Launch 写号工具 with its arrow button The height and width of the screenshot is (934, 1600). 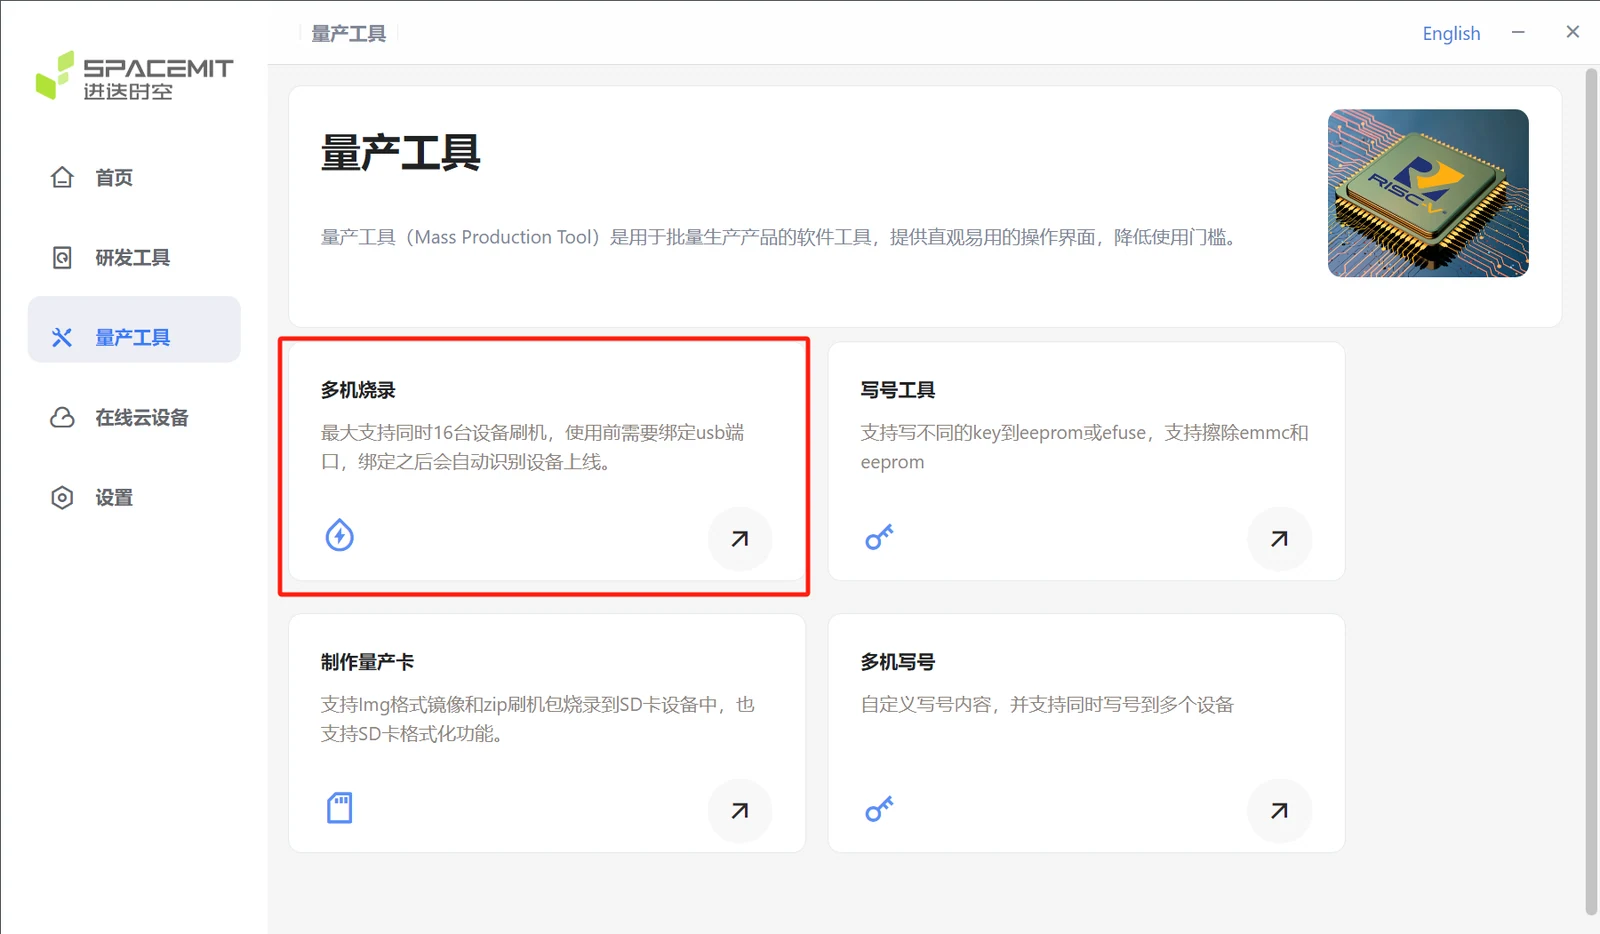[x=1279, y=539]
